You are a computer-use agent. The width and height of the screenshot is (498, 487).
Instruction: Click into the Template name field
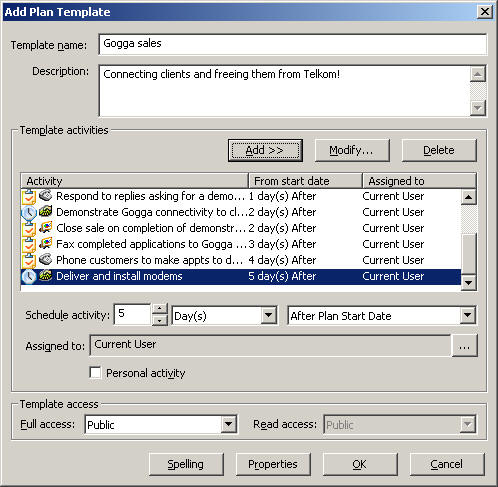293,44
